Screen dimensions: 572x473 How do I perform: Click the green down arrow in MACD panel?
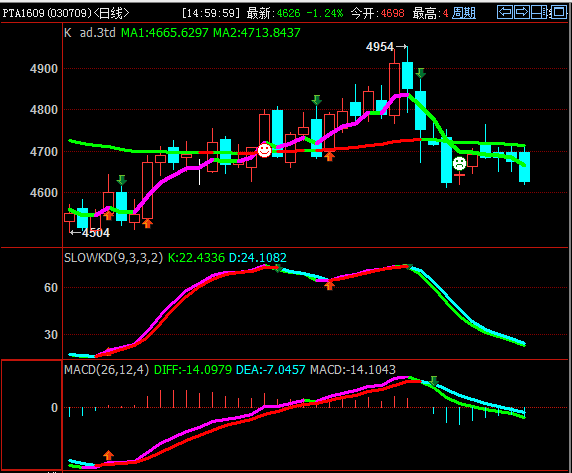433,381
